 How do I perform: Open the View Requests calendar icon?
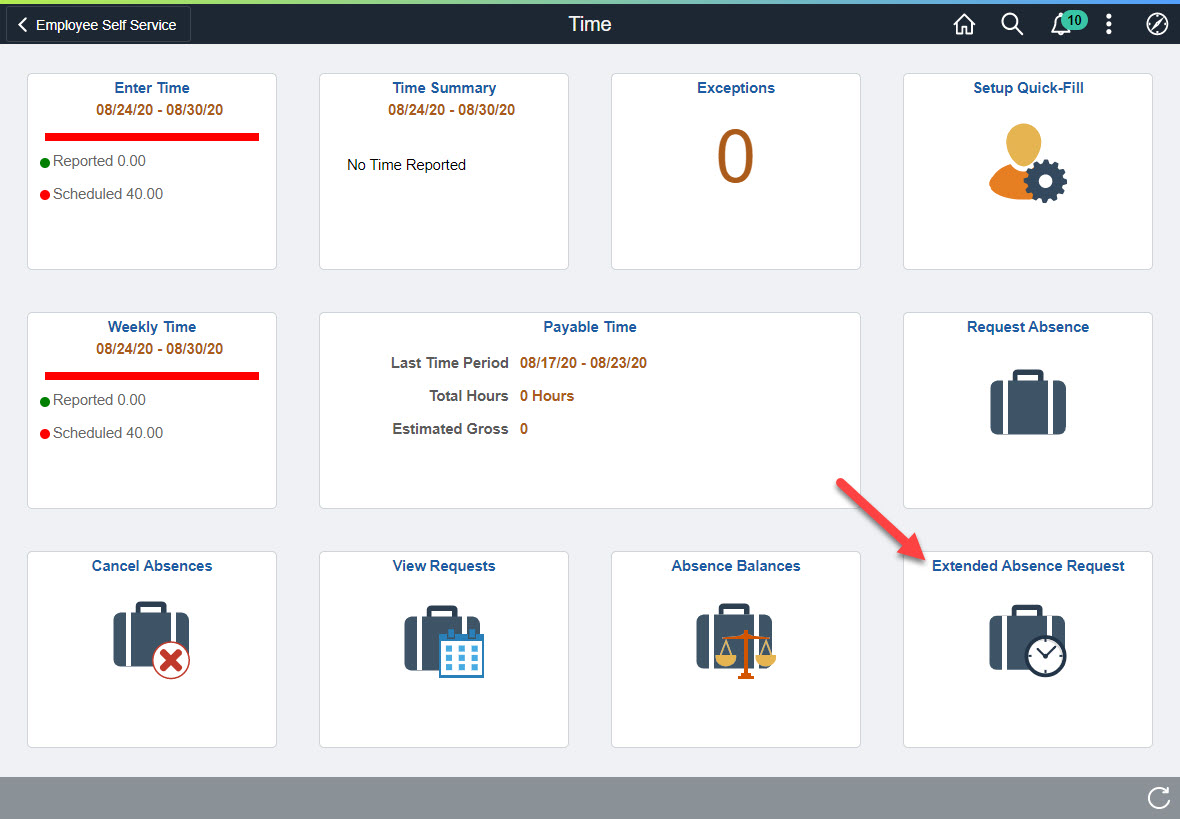(x=444, y=640)
